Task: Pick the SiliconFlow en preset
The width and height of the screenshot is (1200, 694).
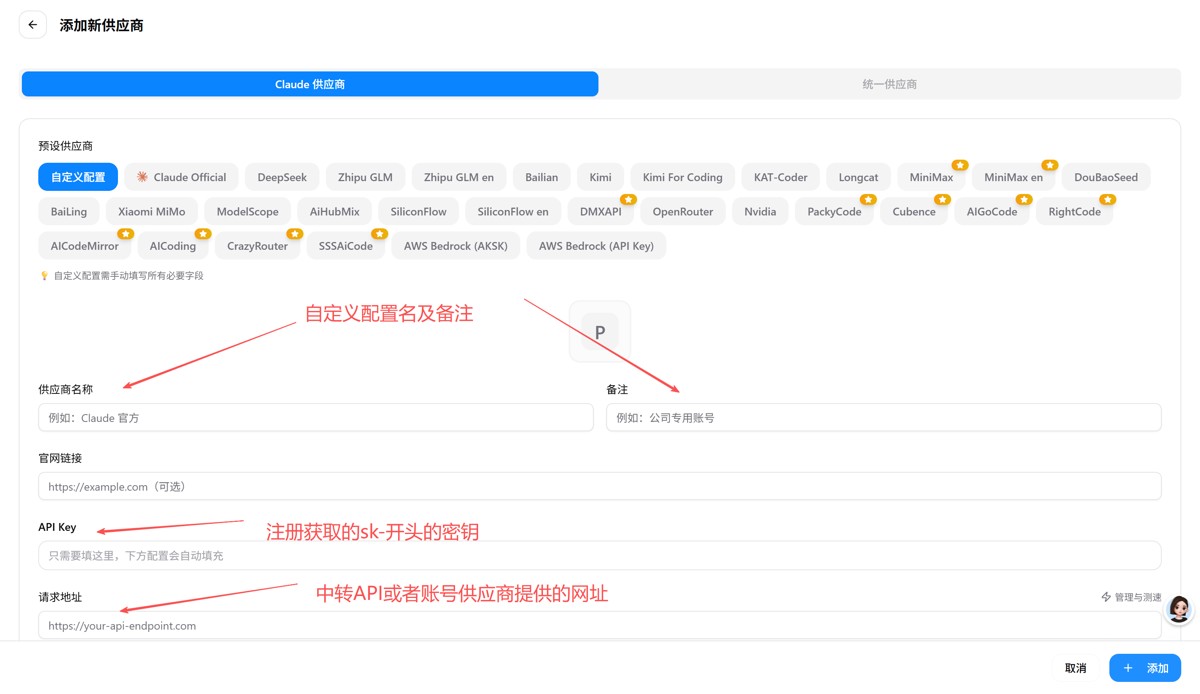Action: tap(513, 211)
